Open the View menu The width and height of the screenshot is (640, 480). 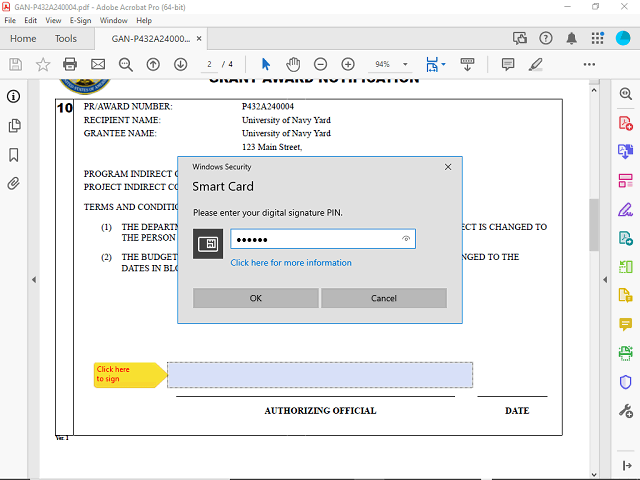(53, 20)
